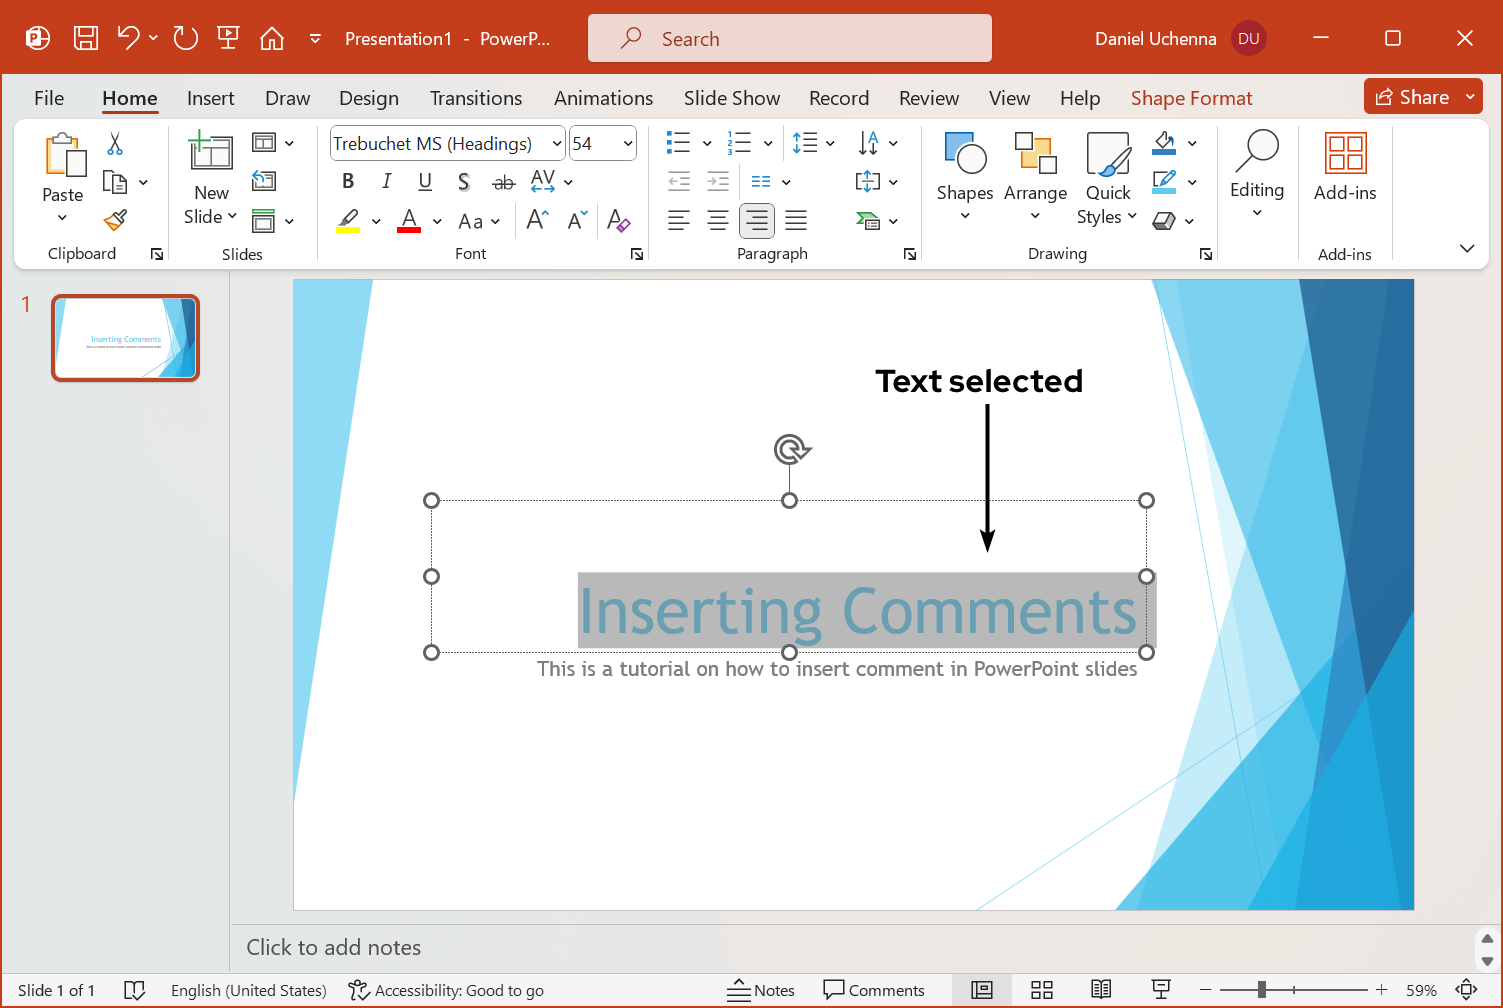Select slide 1 thumbnail in panel

126,338
